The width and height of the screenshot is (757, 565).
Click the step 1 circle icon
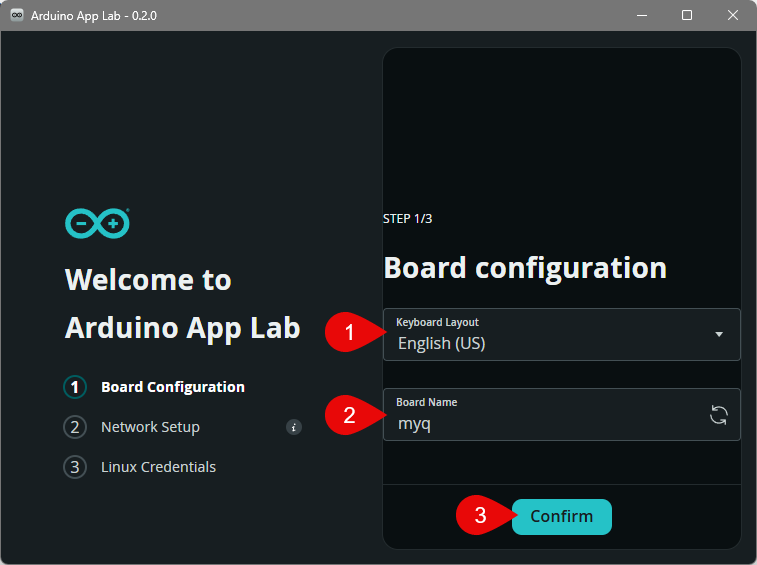click(75, 387)
